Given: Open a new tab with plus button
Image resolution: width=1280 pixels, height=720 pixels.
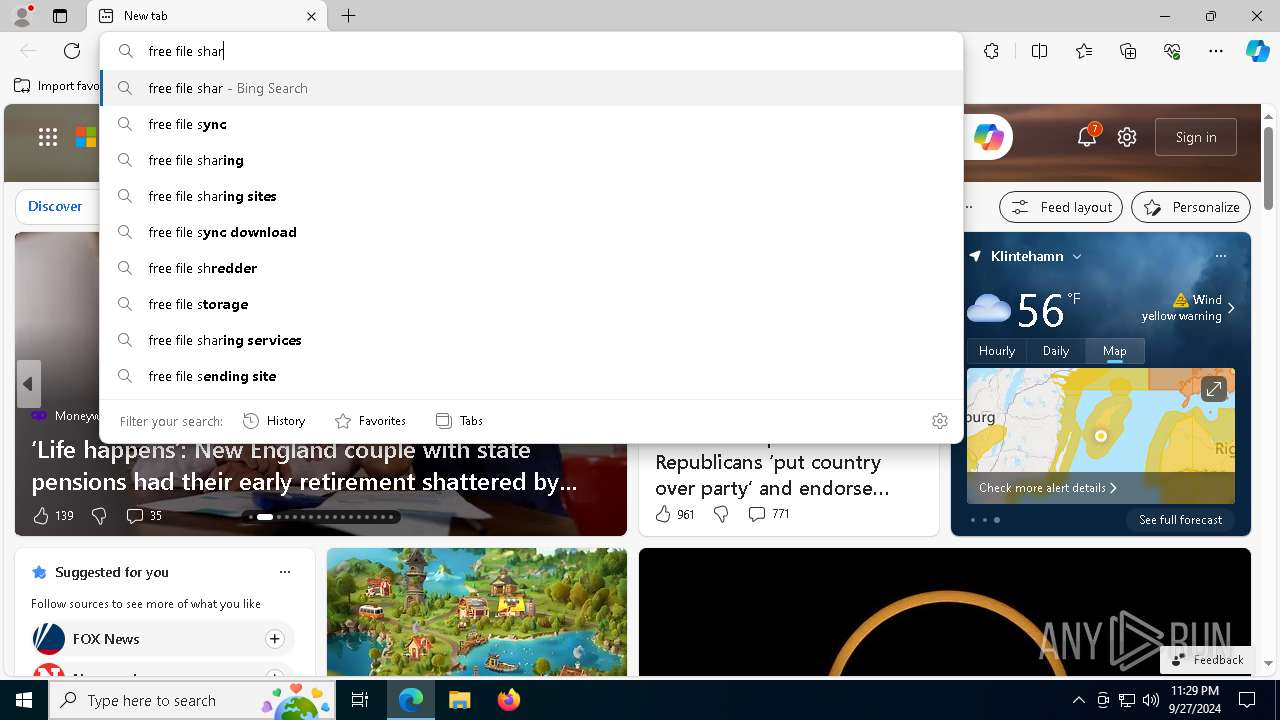Looking at the screenshot, I should (x=348, y=16).
